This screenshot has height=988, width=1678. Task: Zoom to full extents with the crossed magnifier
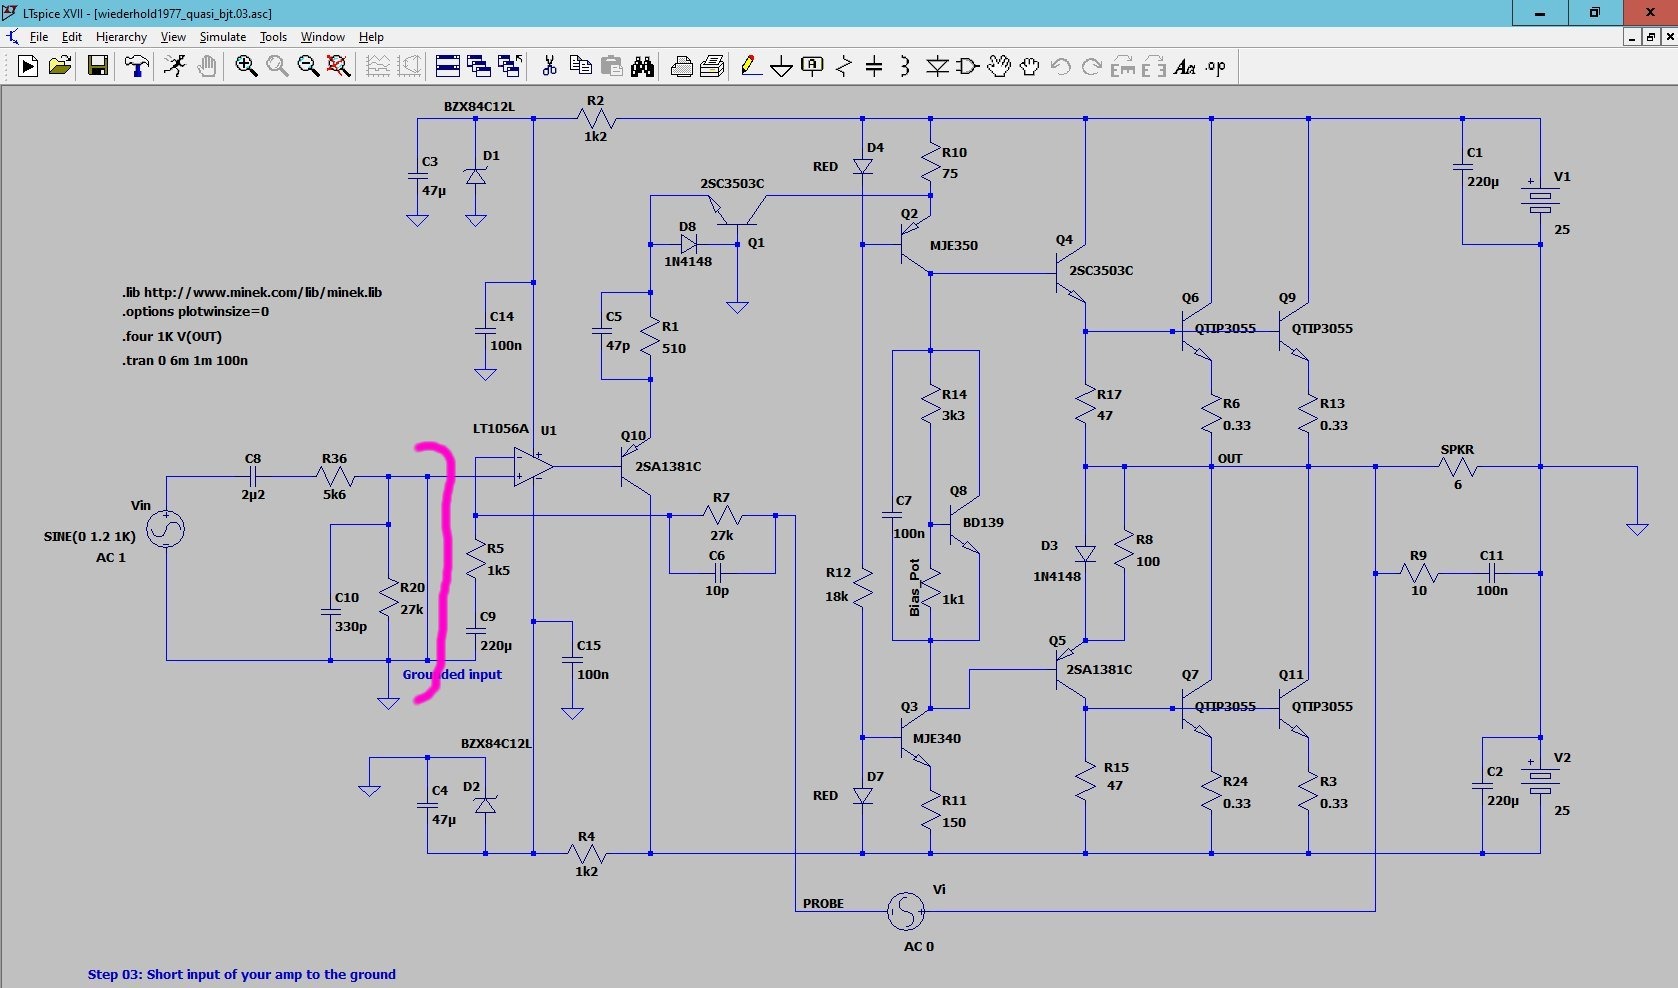point(339,66)
